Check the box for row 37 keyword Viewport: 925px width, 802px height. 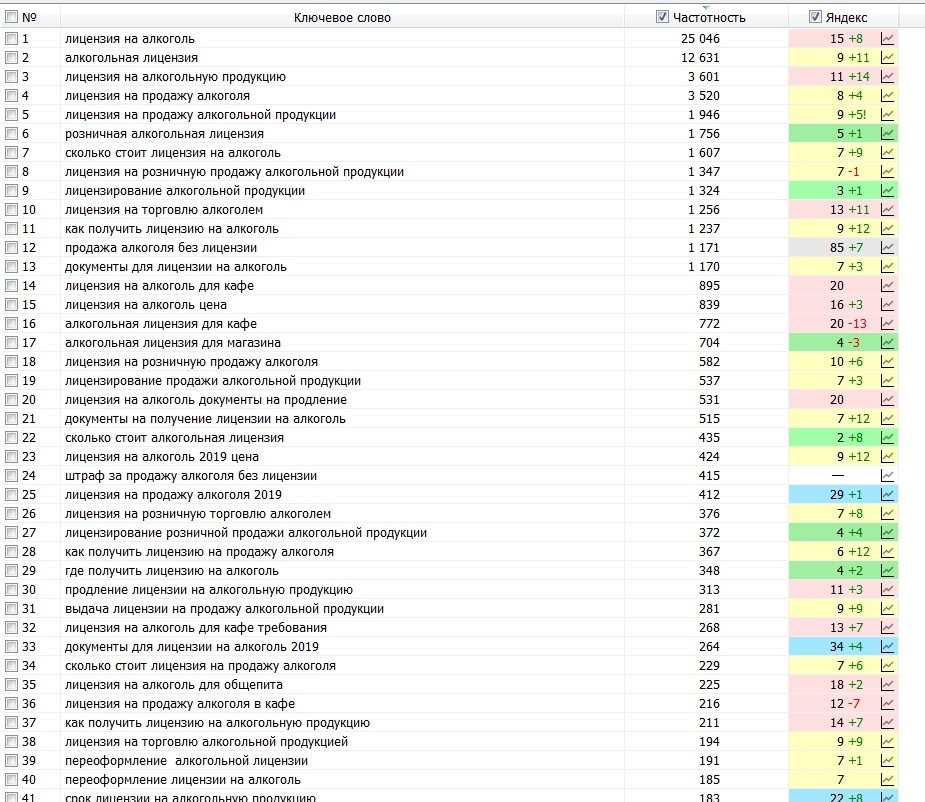pyautogui.click(x=11, y=723)
